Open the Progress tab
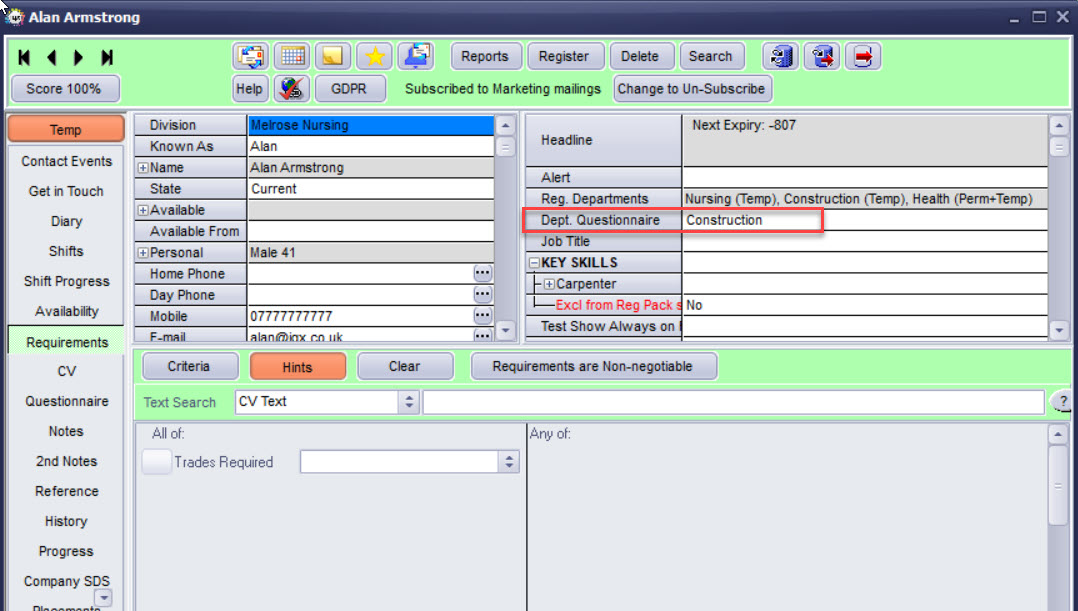The image size is (1078, 611). click(66, 551)
